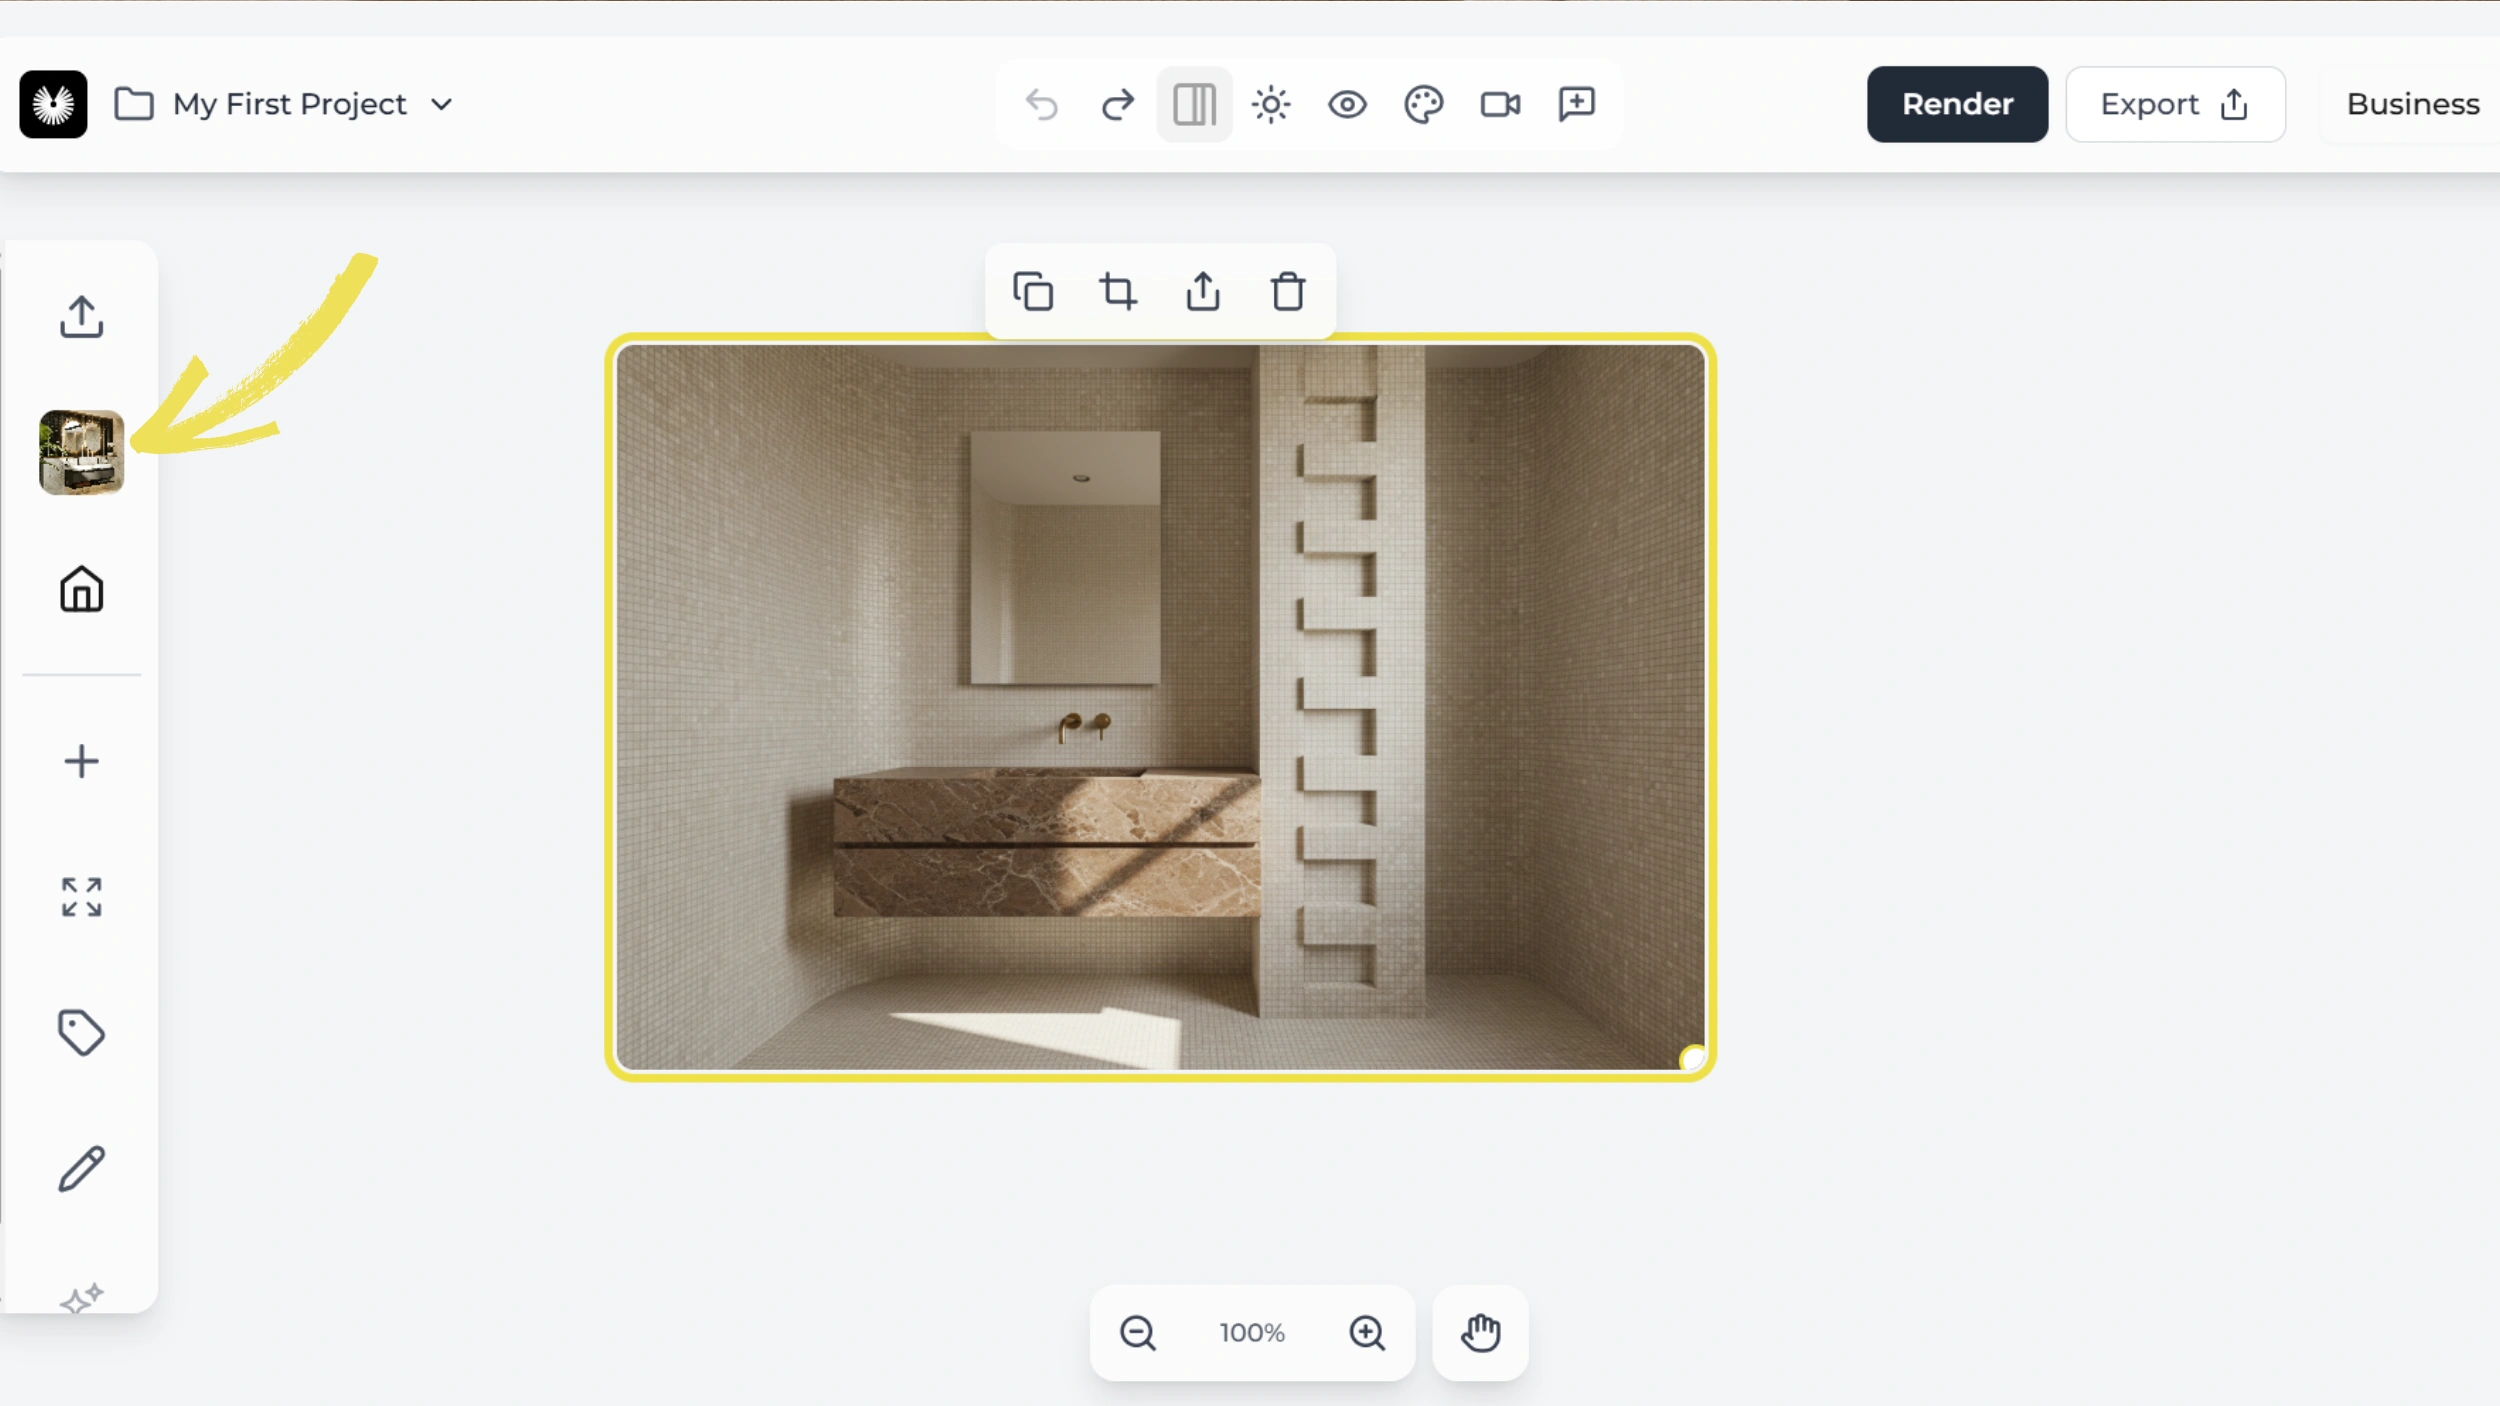Viewport: 2500px width, 1406px height.
Task: Select the pencil edit tool
Action: [x=81, y=1168]
